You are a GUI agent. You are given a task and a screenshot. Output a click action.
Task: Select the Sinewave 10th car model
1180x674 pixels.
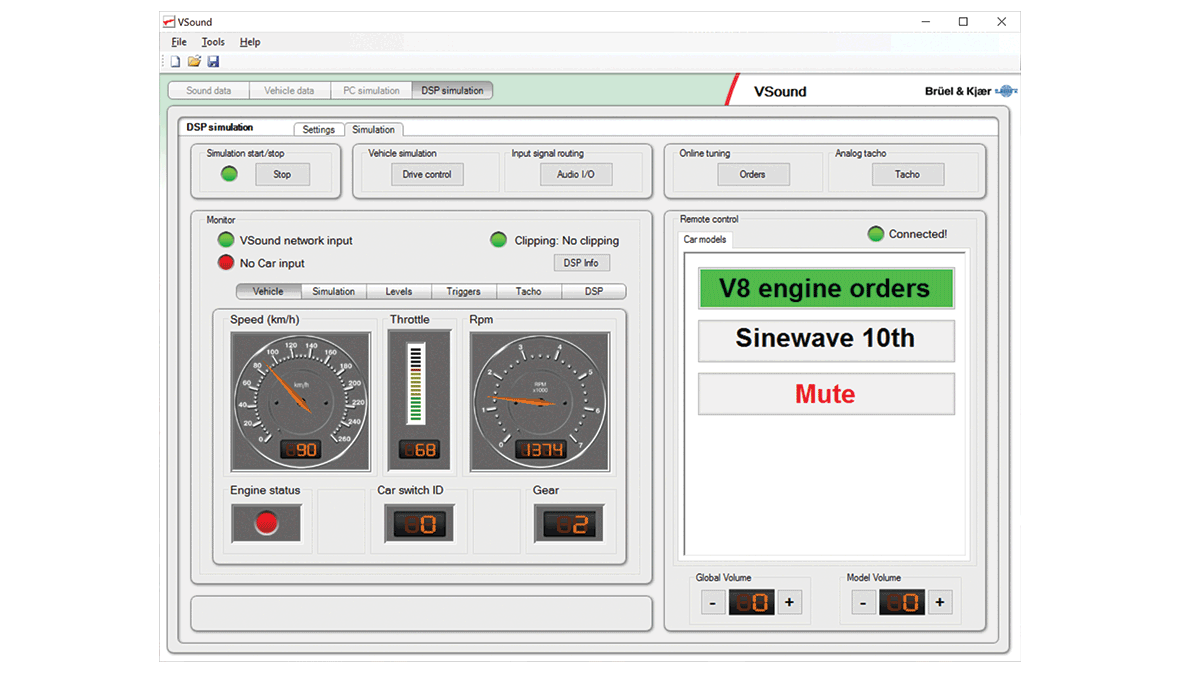pos(825,339)
